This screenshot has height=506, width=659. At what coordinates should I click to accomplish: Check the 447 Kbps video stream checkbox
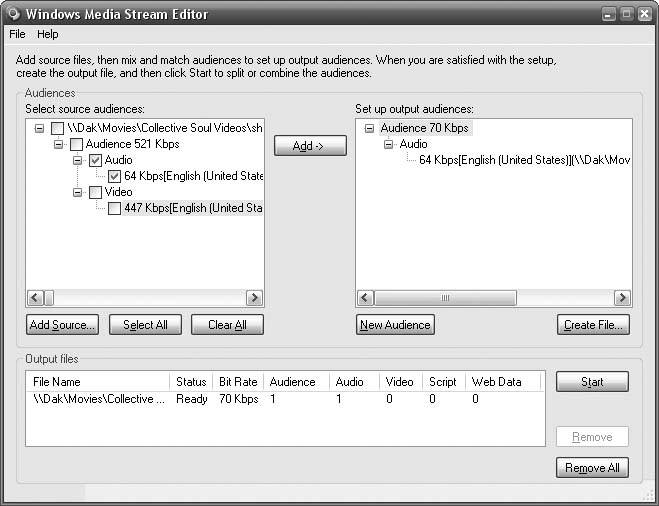pyautogui.click(x=115, y=208)
